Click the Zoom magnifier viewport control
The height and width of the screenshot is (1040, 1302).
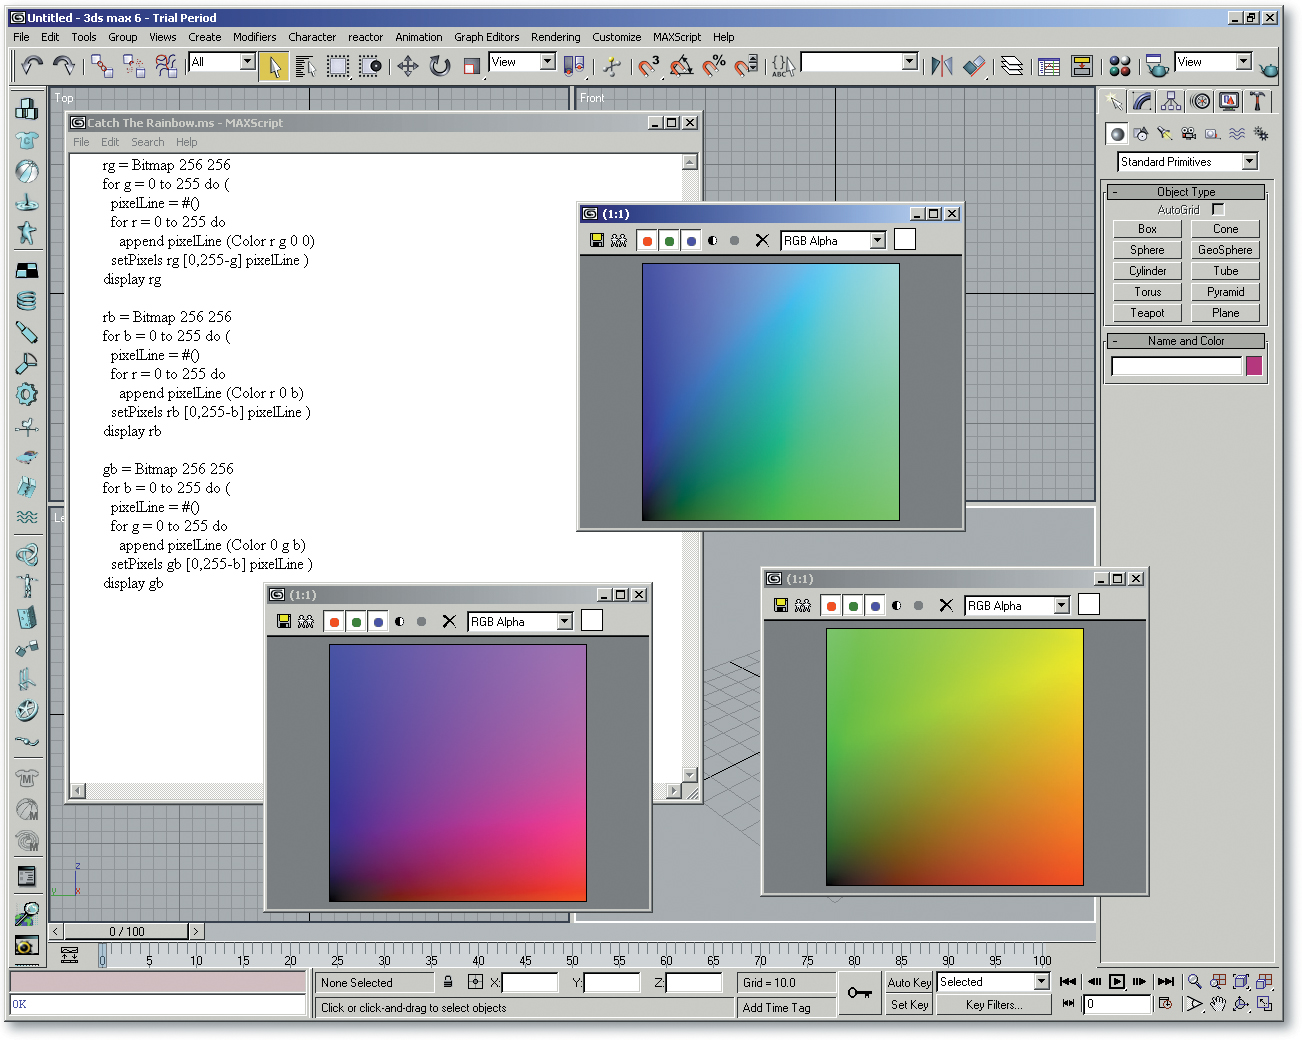[1194, 981]
